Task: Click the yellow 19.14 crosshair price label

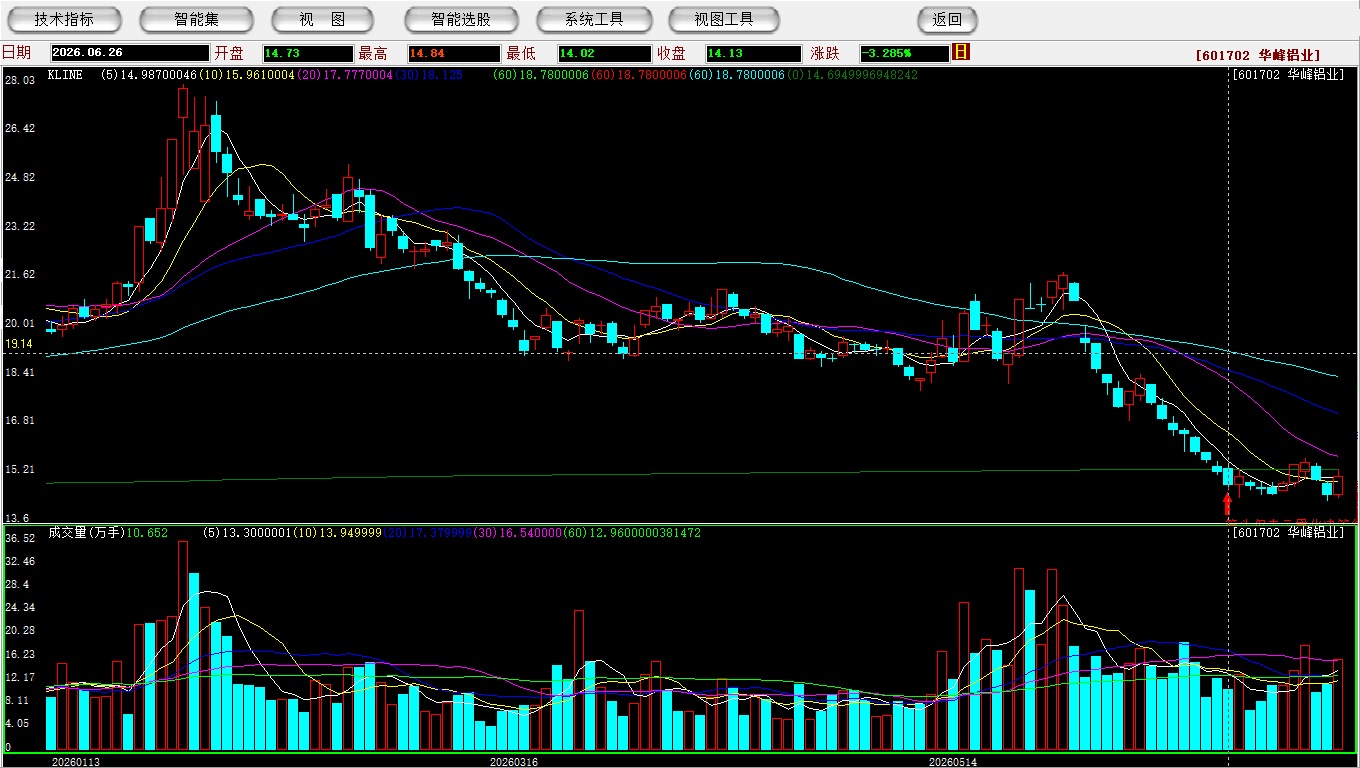Action: click(19, 343)
